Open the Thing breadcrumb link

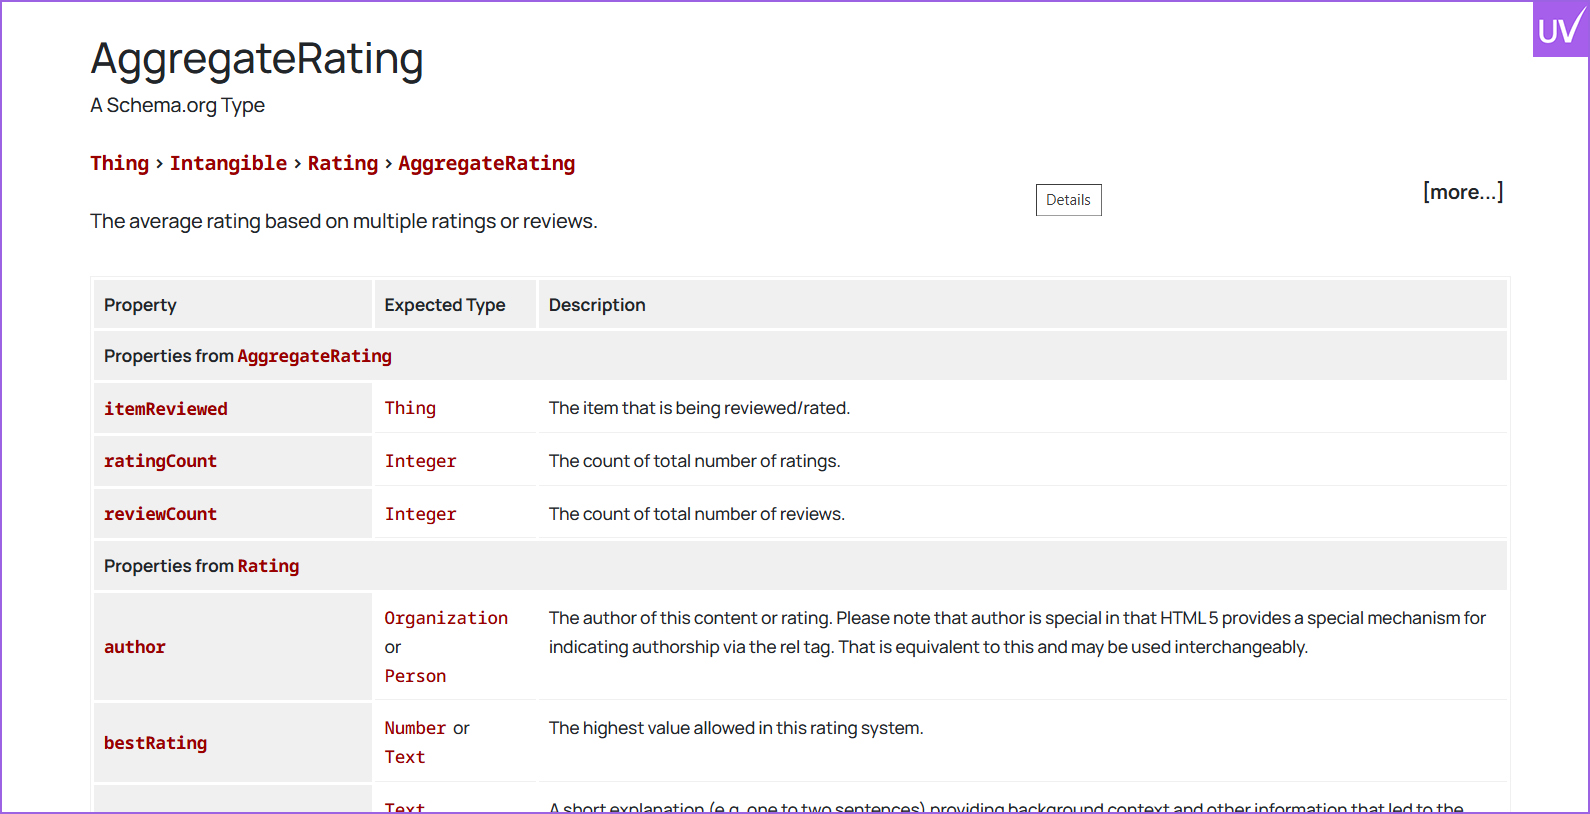(x=119, y=163)
